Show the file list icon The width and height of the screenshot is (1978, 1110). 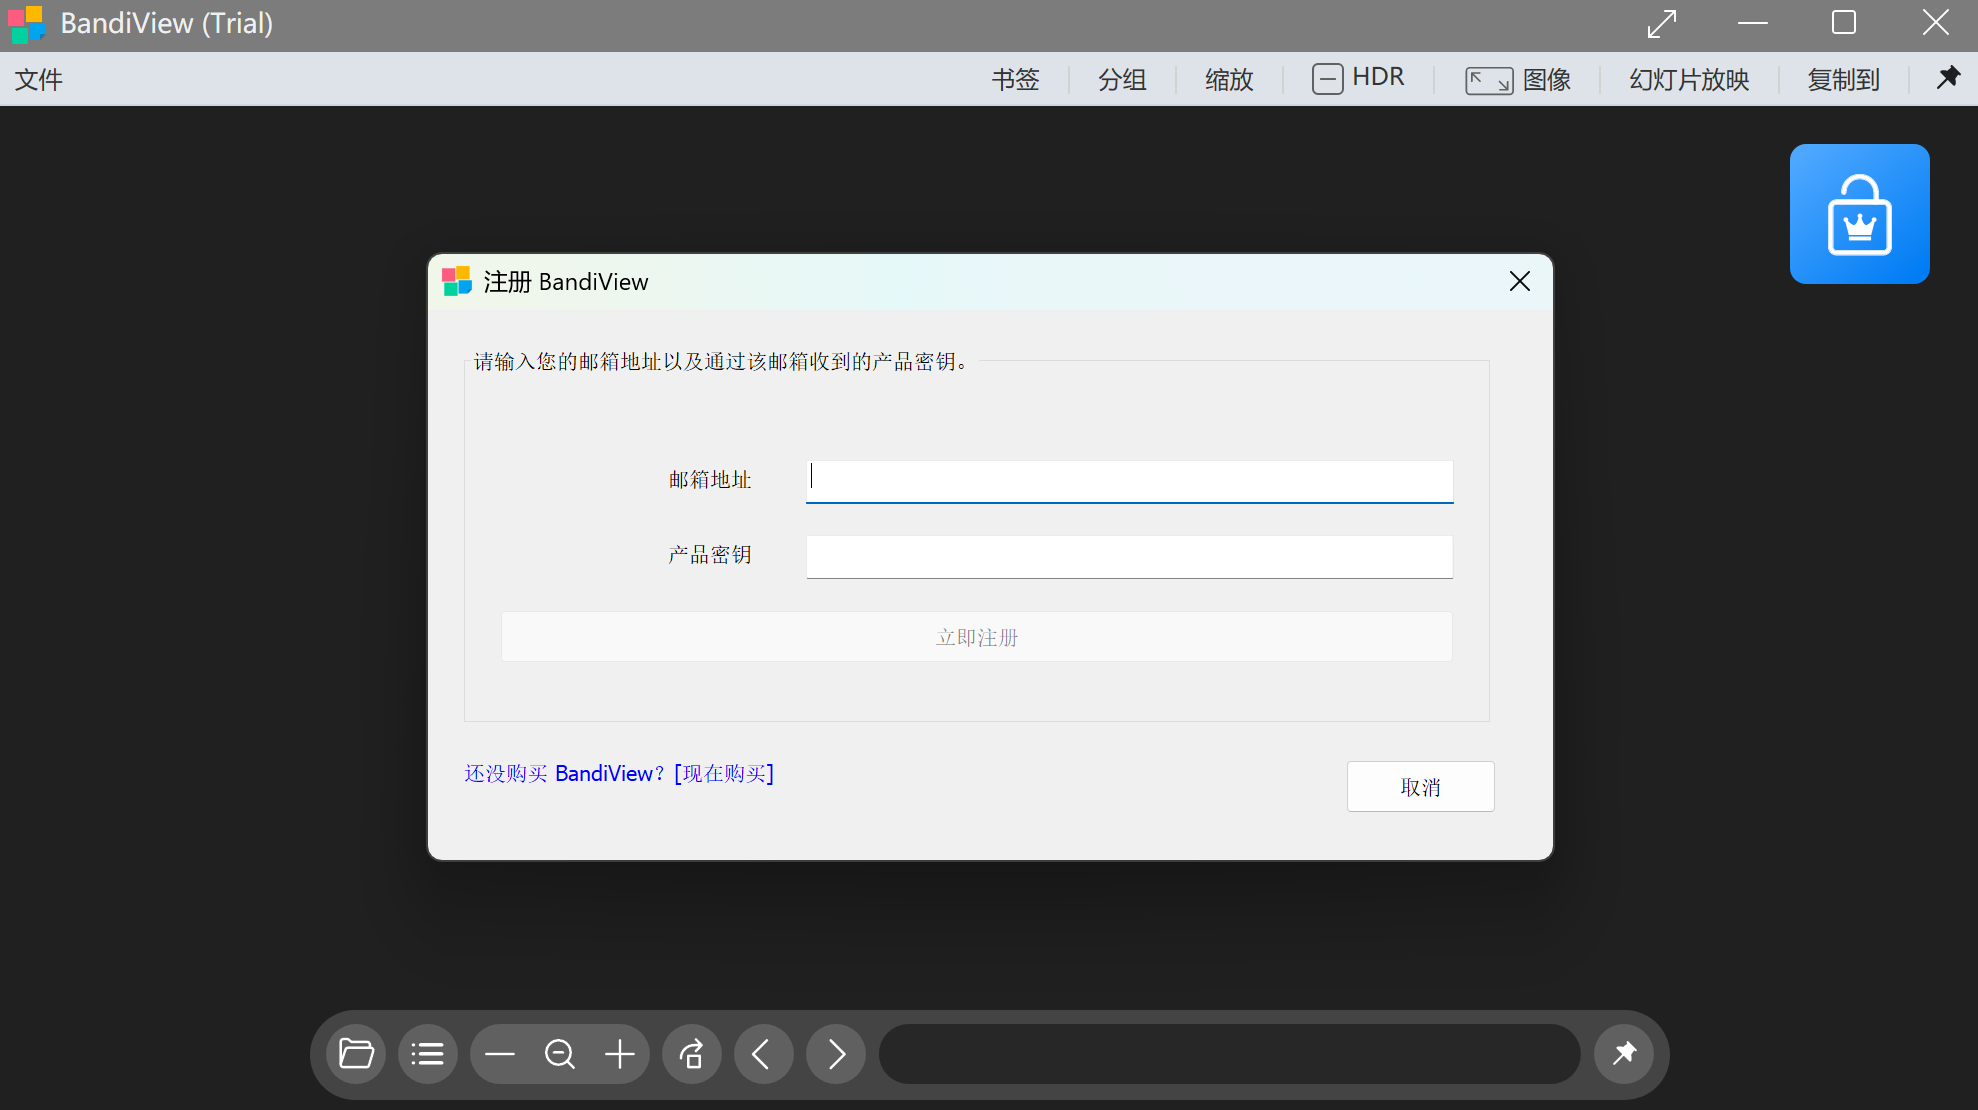click(427, 1054)
